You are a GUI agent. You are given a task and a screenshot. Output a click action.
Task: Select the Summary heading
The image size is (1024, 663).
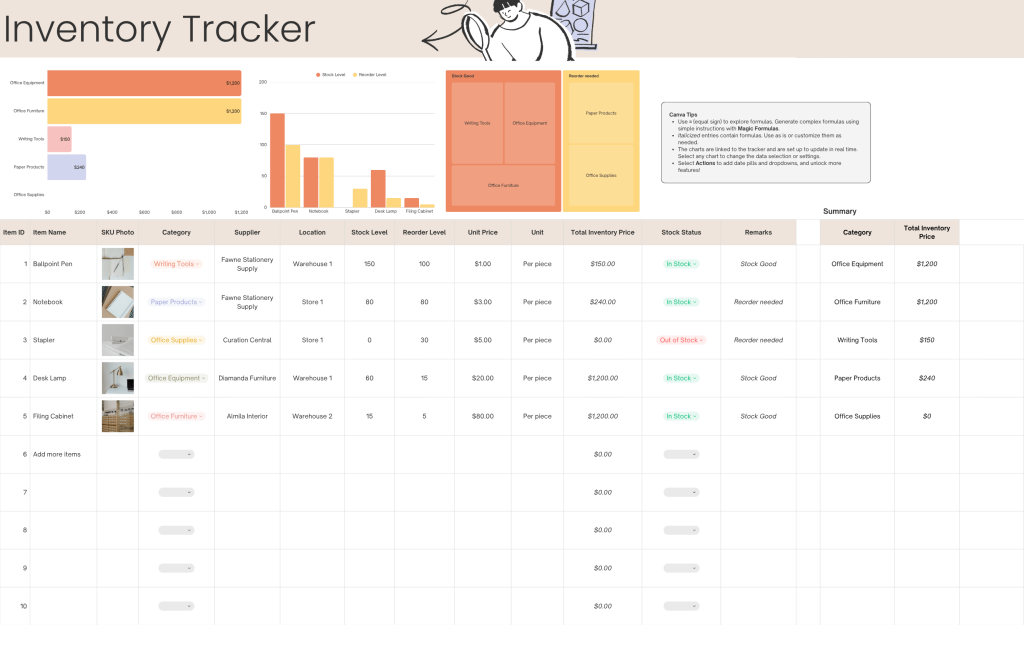tap(840, 211)
